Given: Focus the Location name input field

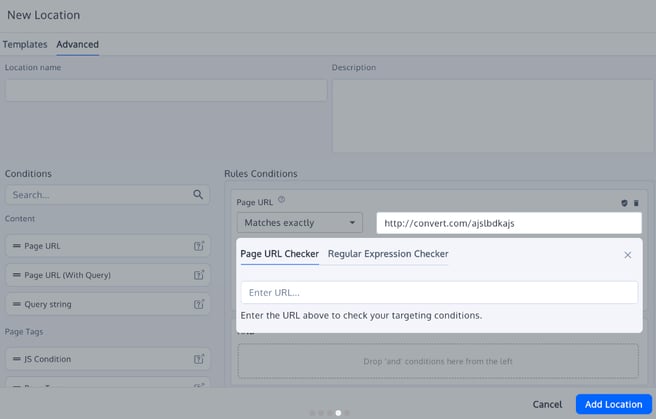Looking at the screenshot, I should coord(166,90).
